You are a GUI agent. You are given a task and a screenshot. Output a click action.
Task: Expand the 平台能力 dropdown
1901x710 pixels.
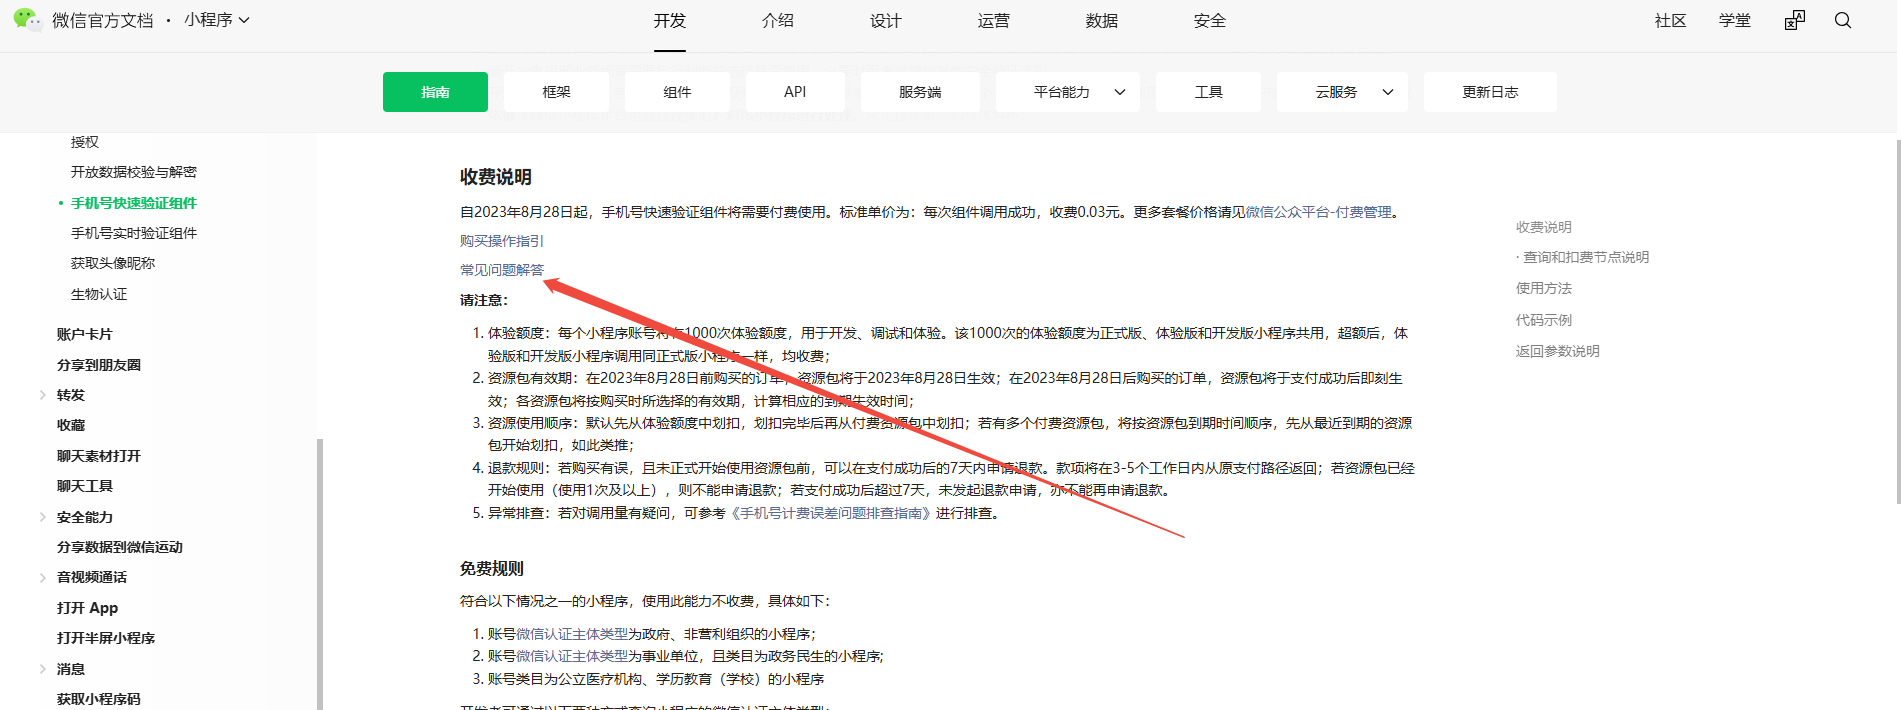point(1067,92)
